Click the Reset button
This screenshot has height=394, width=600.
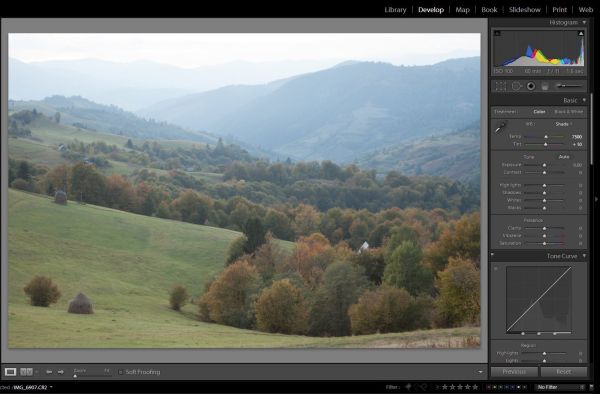(564, 372)
